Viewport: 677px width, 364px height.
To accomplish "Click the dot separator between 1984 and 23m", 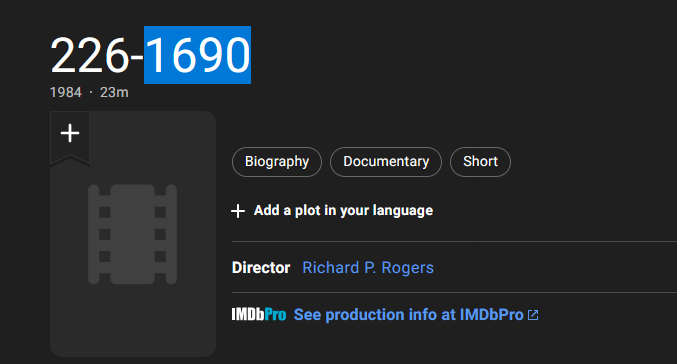I will [91, 92].
